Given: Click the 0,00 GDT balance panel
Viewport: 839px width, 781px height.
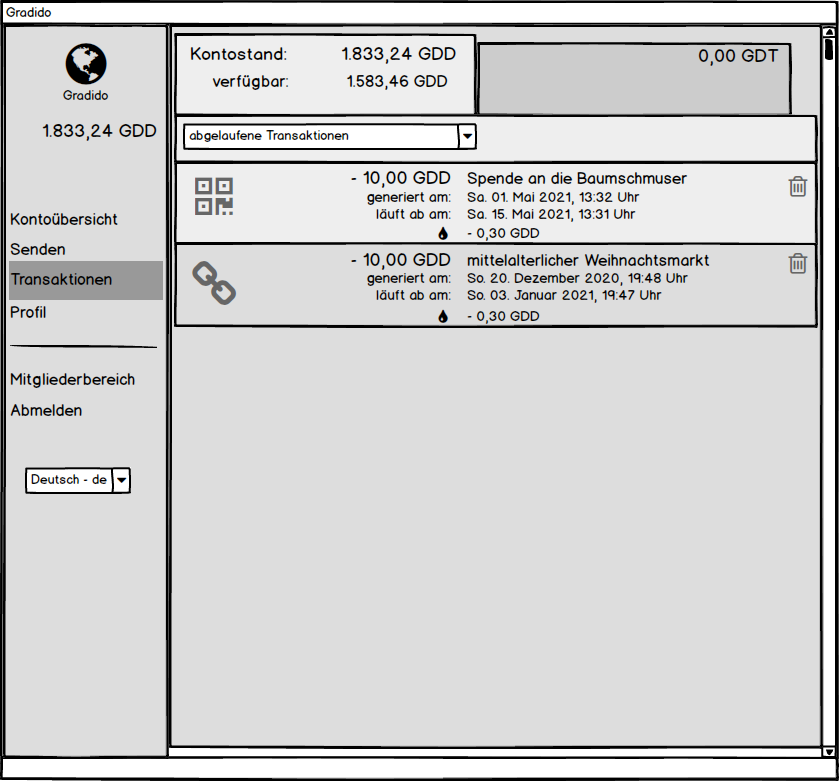Looking at the screenshot, I should [634, 78].
